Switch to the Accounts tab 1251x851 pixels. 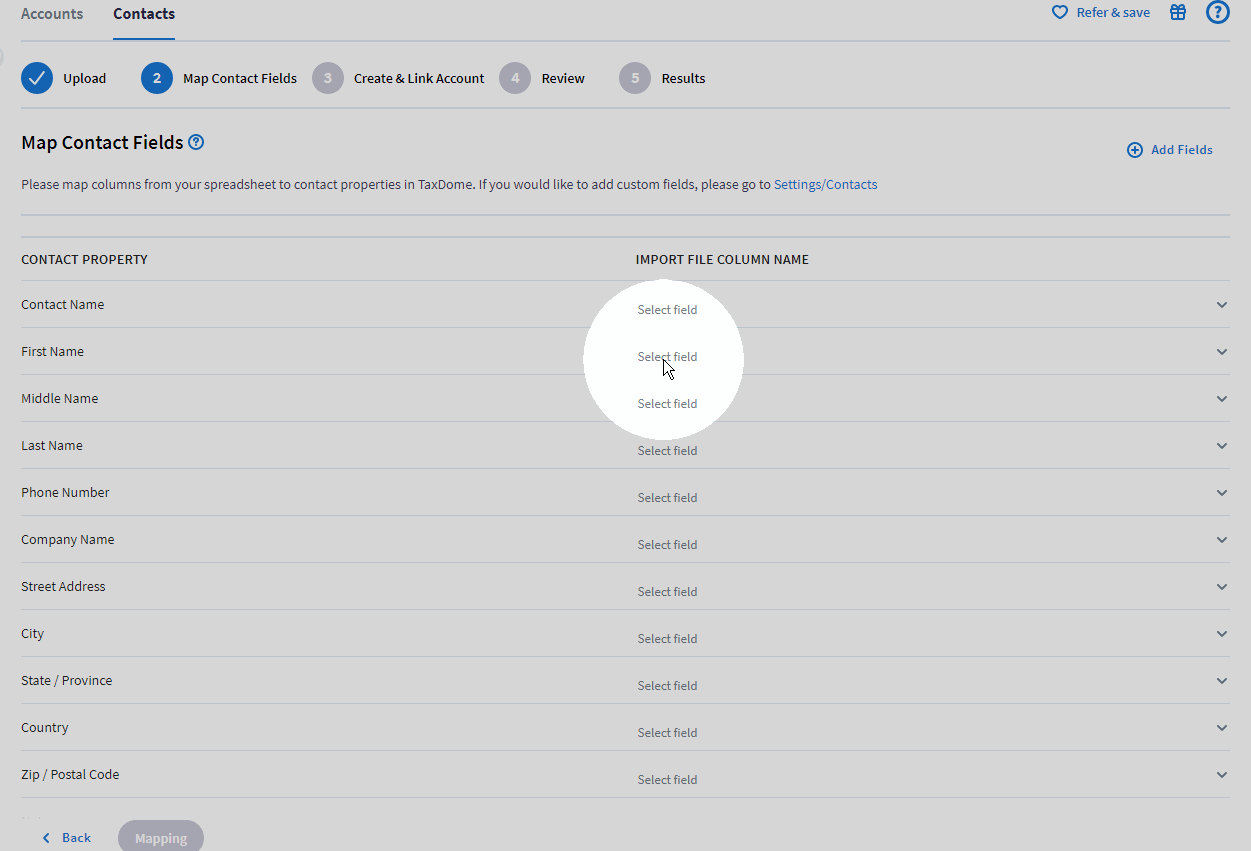coord(52,13)
